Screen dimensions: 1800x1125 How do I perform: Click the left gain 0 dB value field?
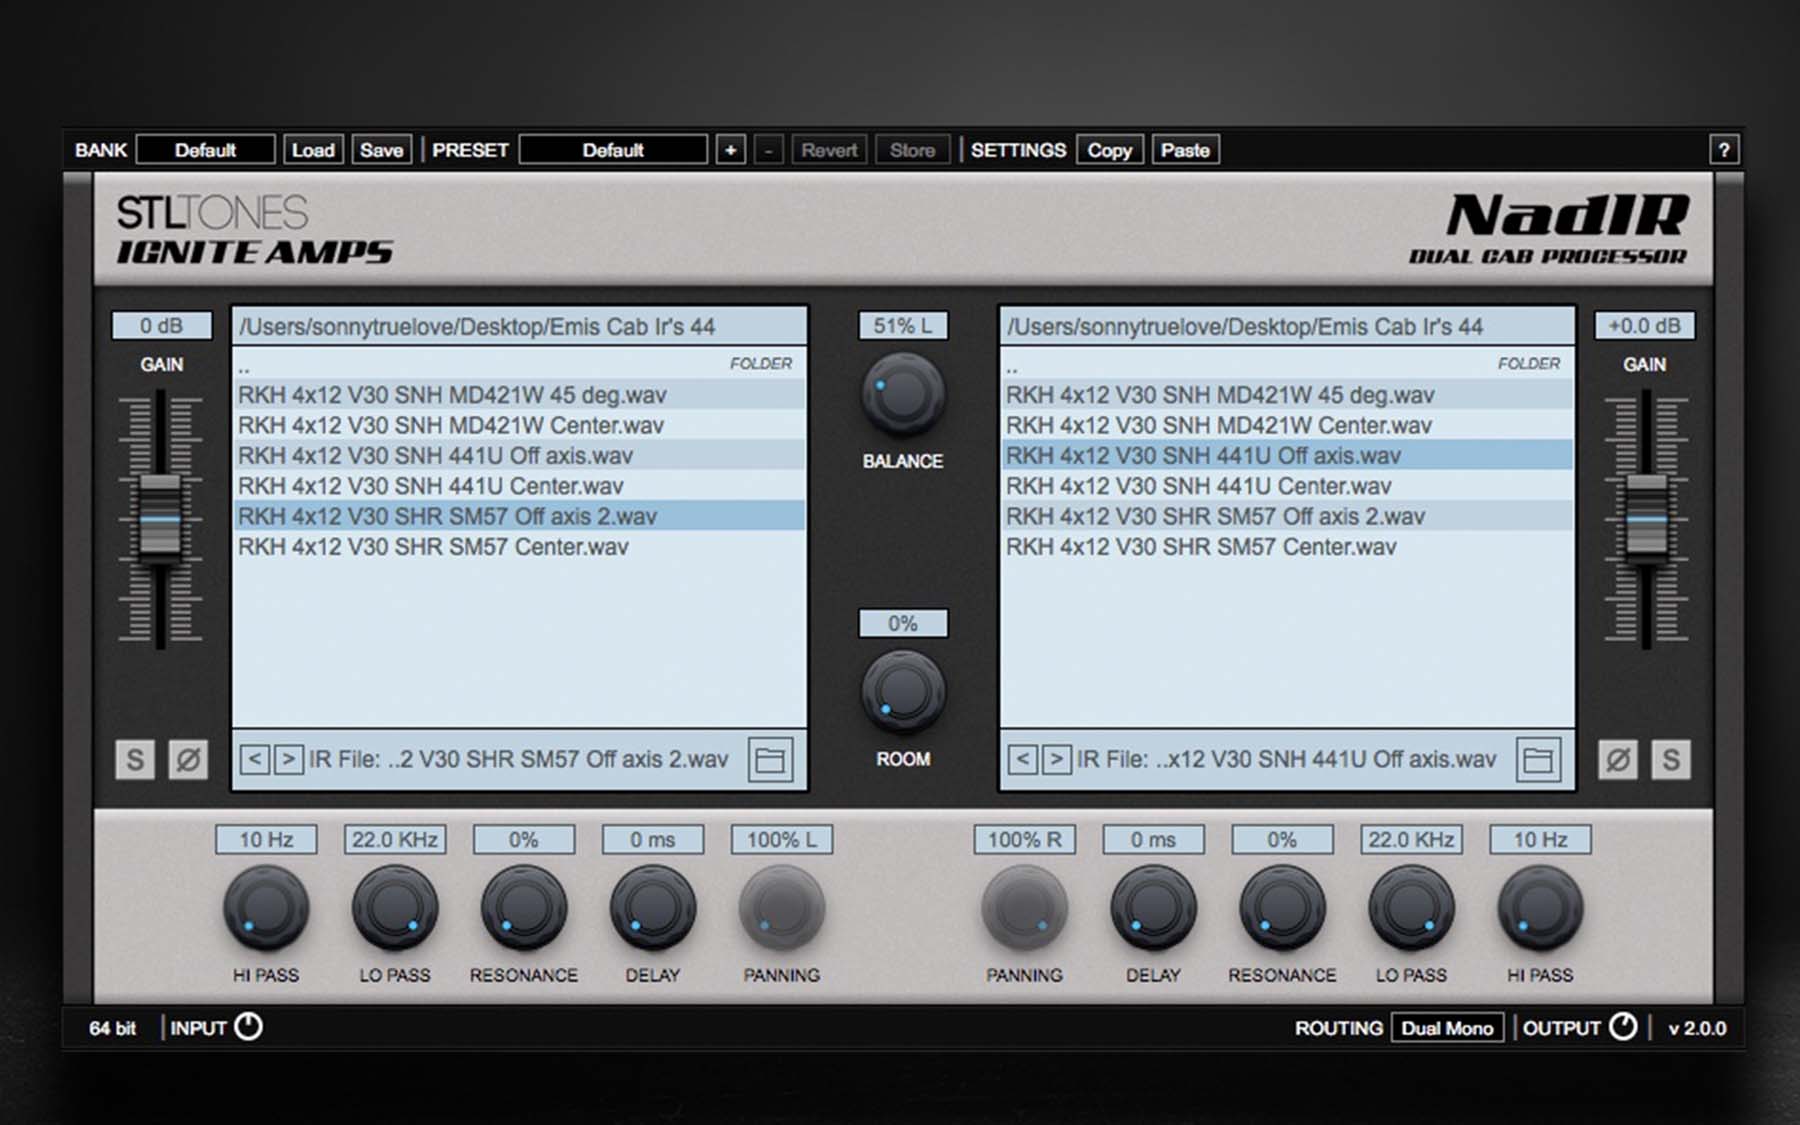coord(161,326)
